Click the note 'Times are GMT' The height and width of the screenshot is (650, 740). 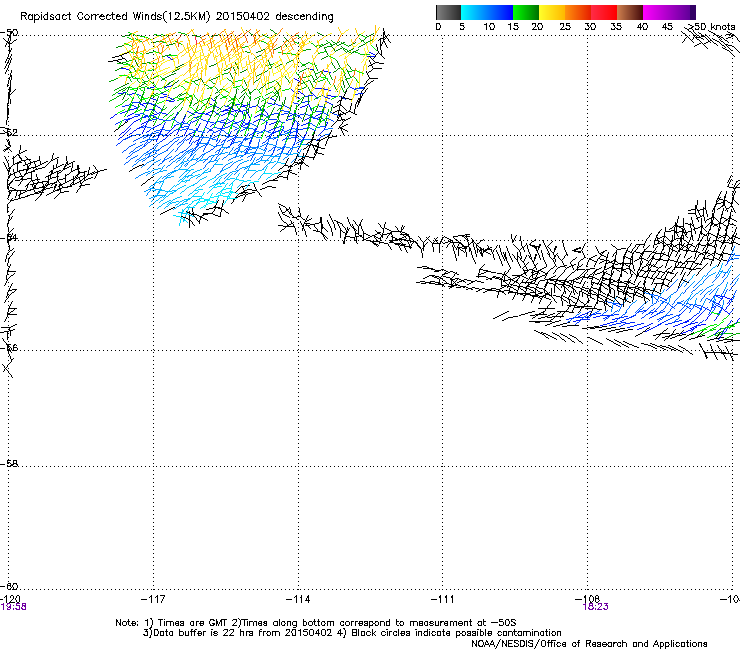coord(193,623)
